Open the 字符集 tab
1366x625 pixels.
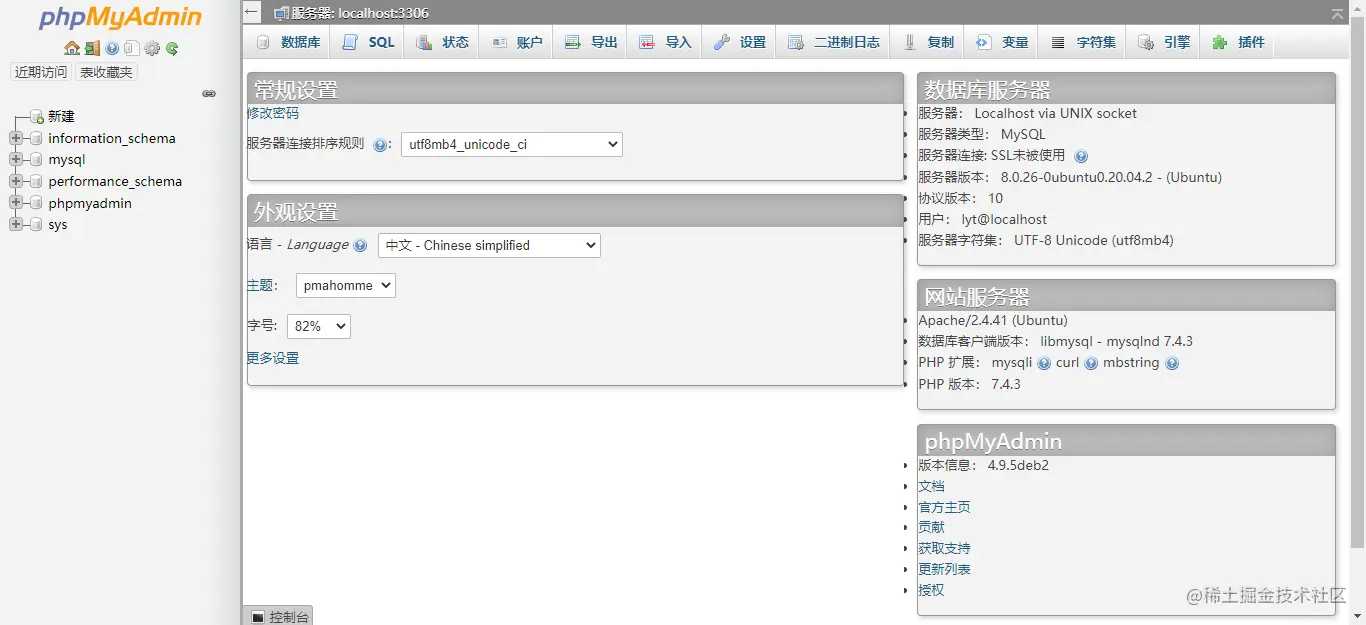pyautogui.click(x=1083, y=42)
